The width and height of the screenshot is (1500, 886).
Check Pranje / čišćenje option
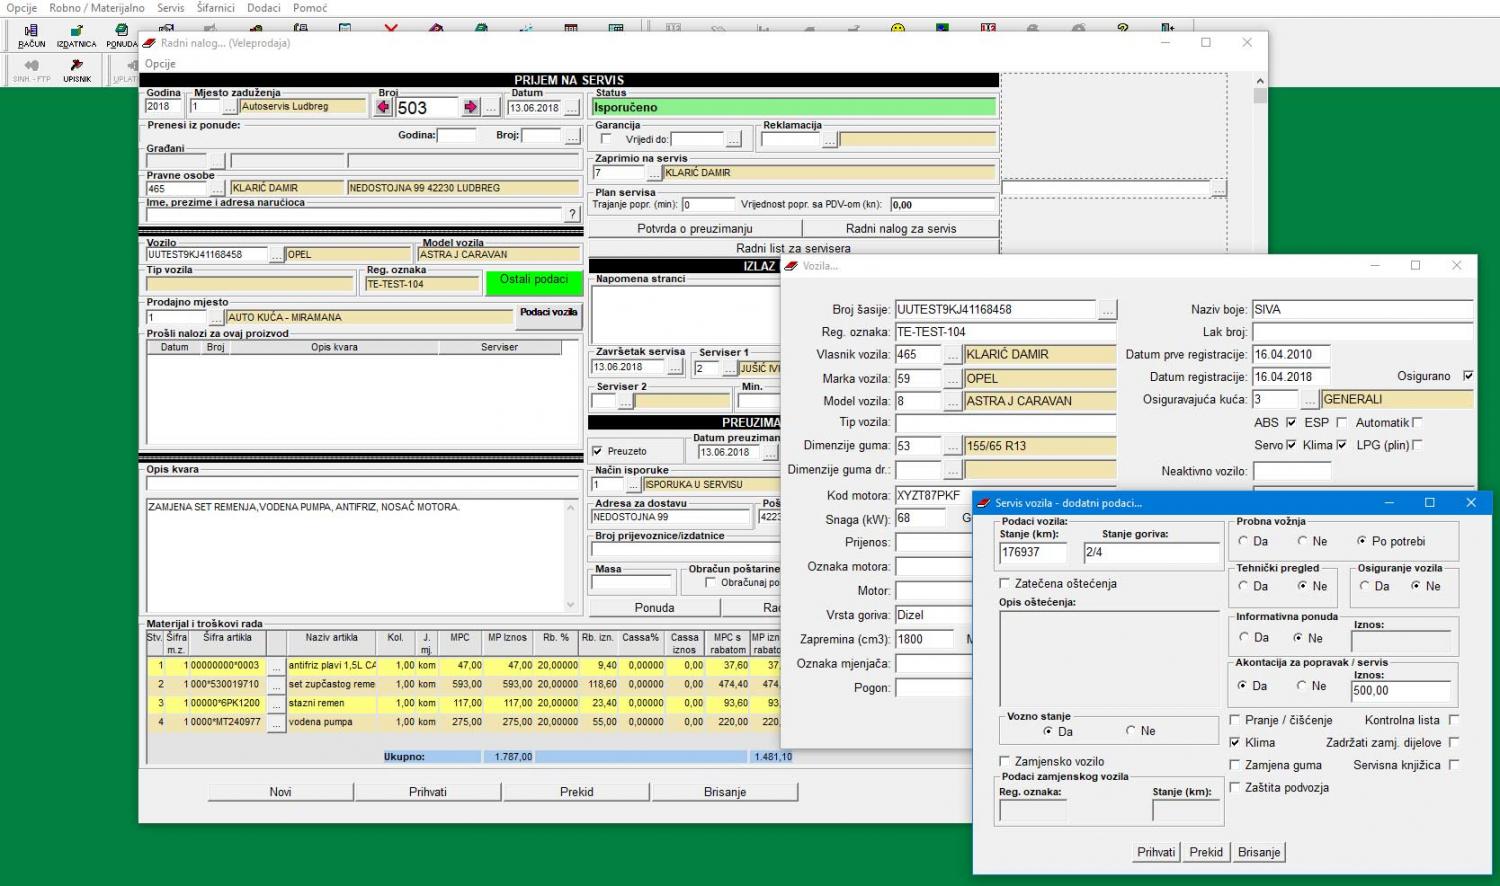(x=1235, y=720)
